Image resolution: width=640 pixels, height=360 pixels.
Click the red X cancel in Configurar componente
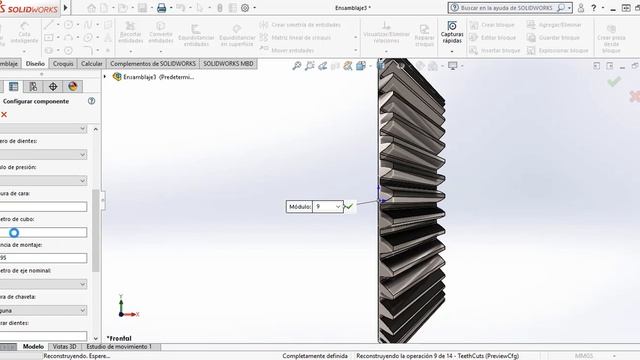(4, 115)
